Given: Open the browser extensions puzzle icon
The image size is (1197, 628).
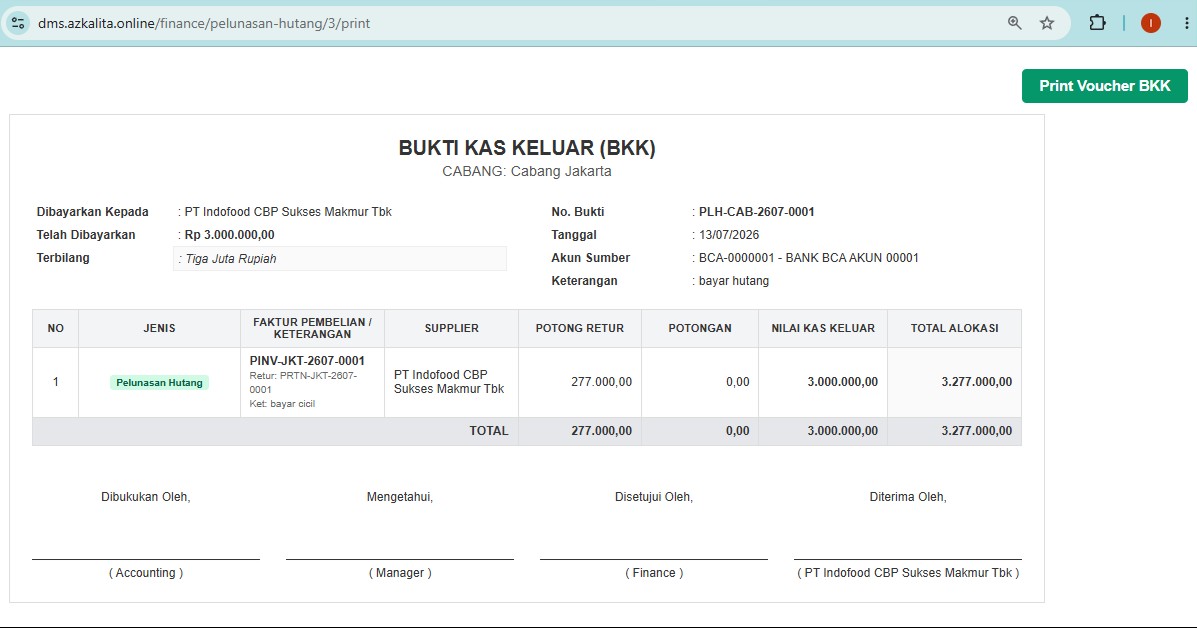Looking at the screenshot, I should [x=1097, y=23].
